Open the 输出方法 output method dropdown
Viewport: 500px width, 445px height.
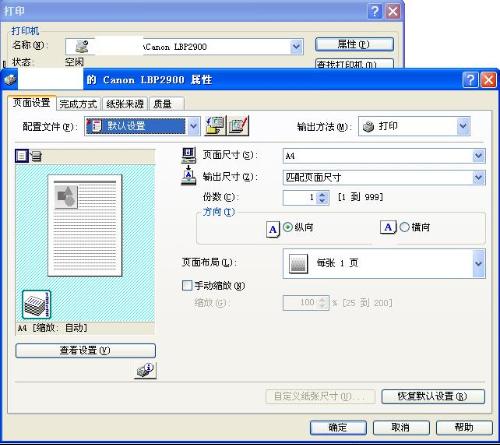tap(414, 126)
